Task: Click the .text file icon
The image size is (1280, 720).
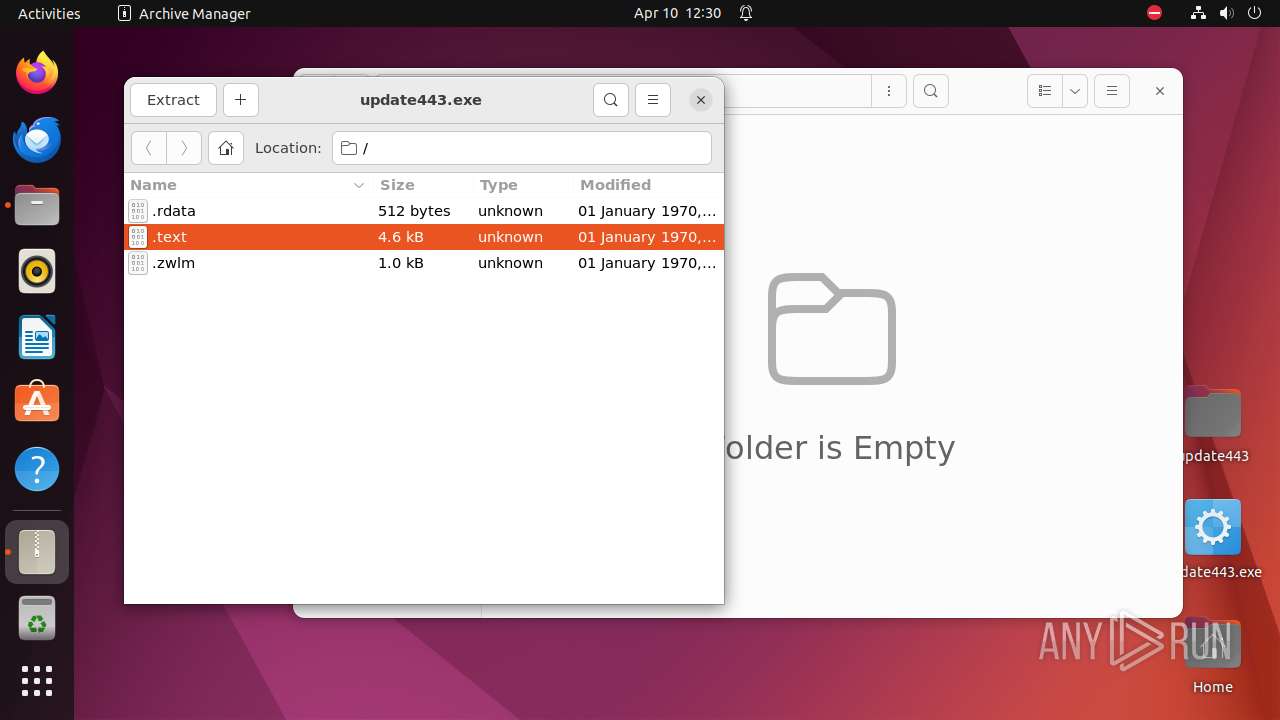Action: 138,237
